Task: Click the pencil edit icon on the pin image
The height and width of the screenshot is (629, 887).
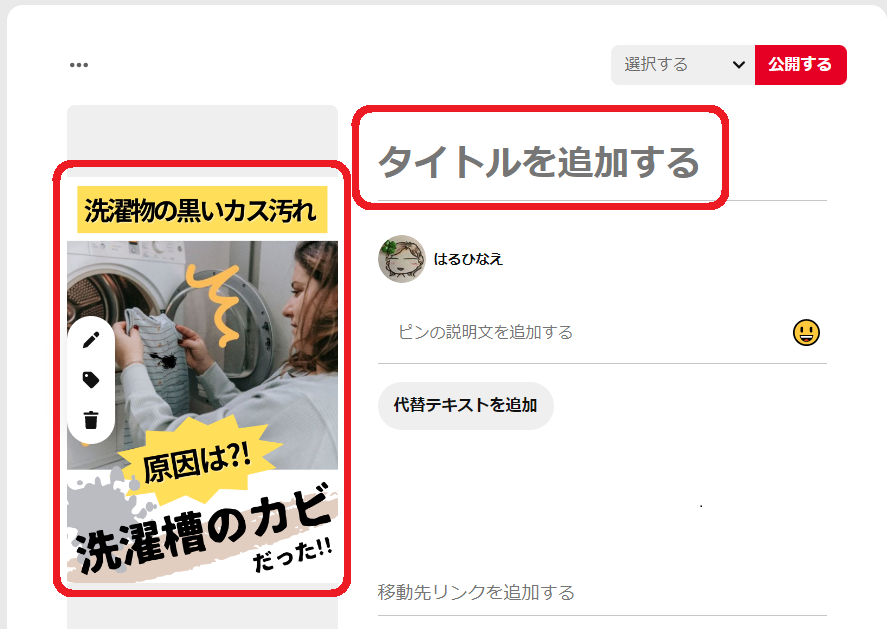Action: 91,339
